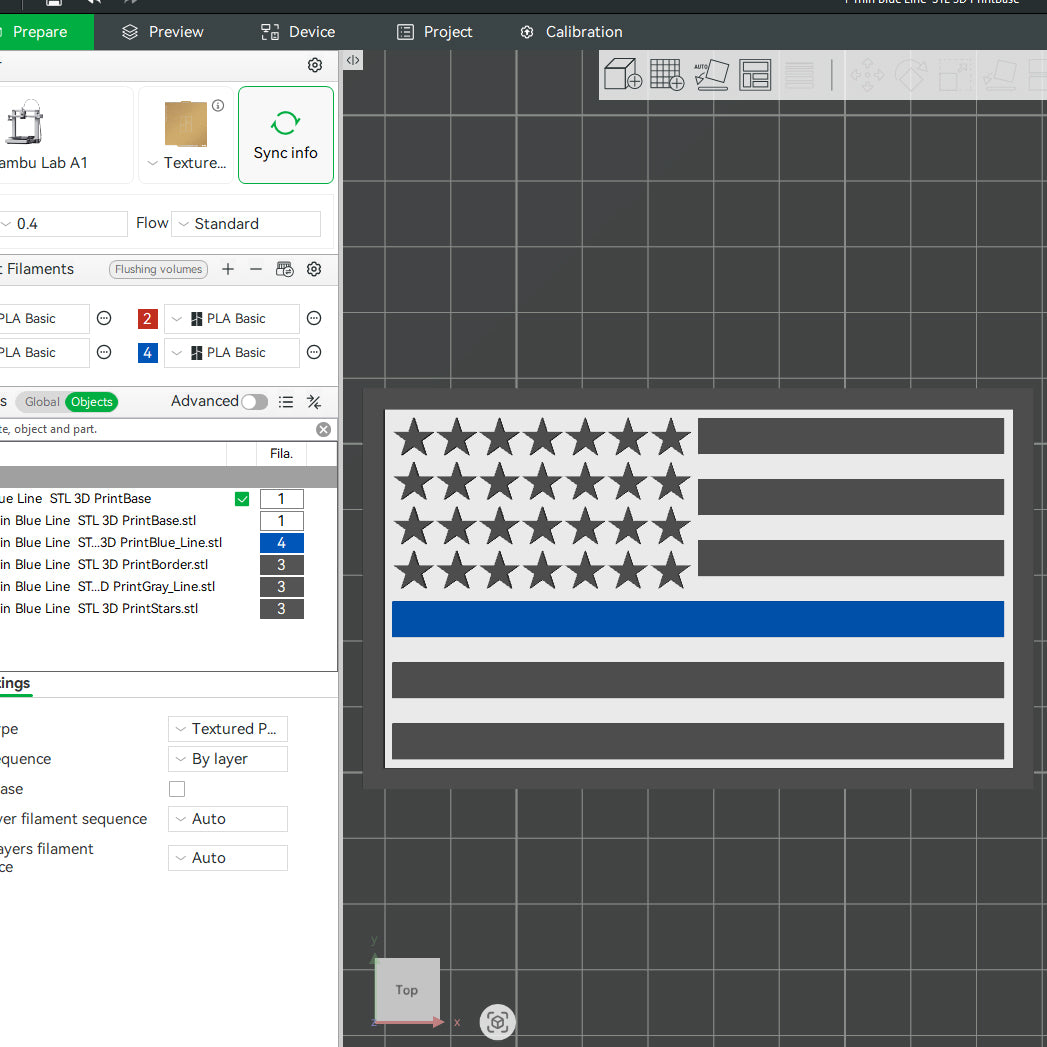This screenshot has width=1047, height=1047.
Task: Remove a filament with minus icon
Action: coord(256,269)
